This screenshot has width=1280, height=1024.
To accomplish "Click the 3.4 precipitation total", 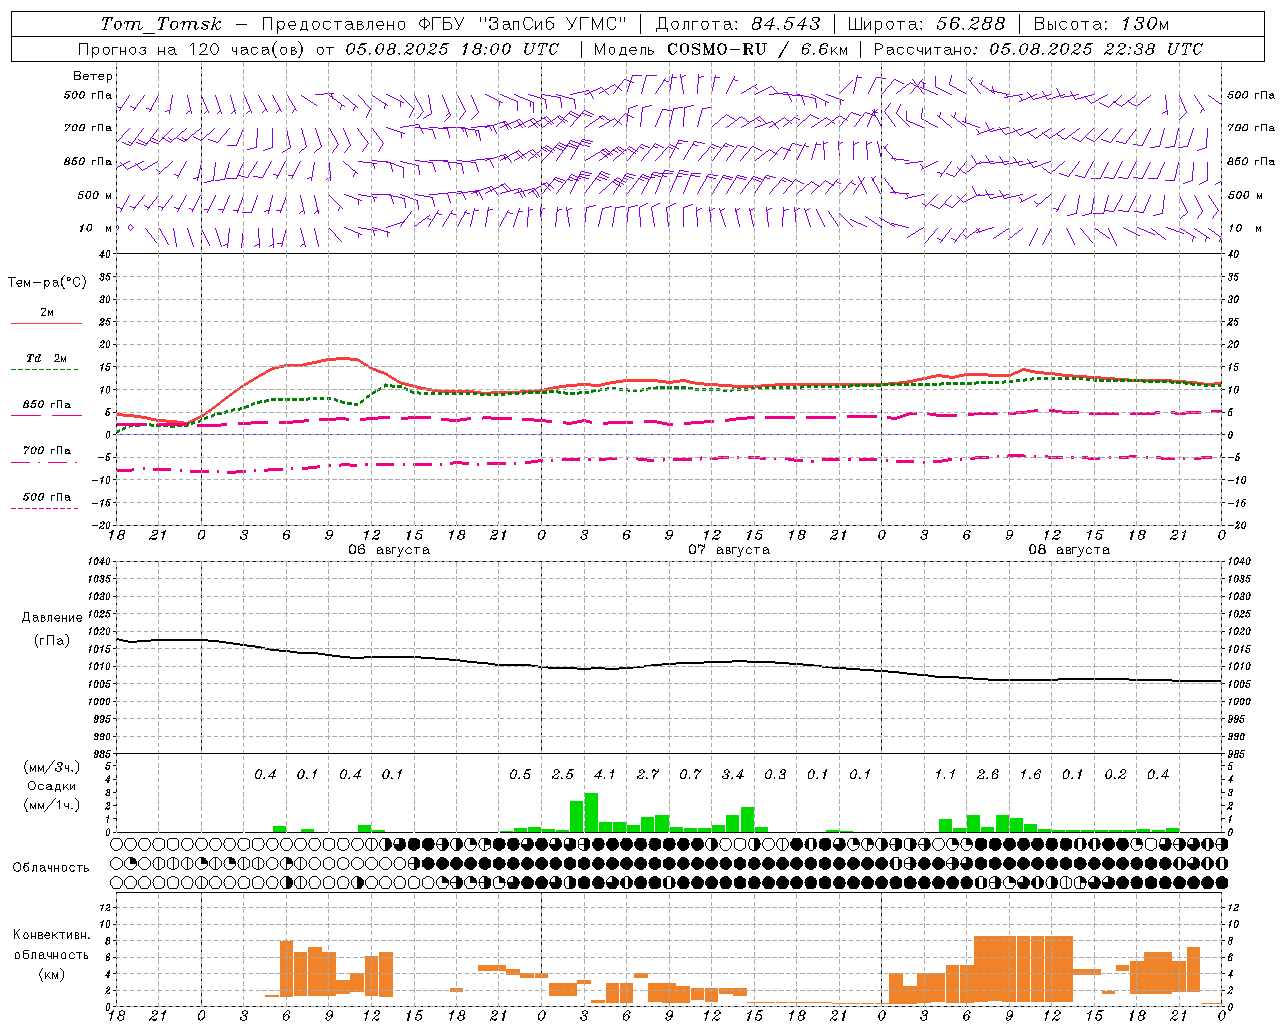I will 733,774.
